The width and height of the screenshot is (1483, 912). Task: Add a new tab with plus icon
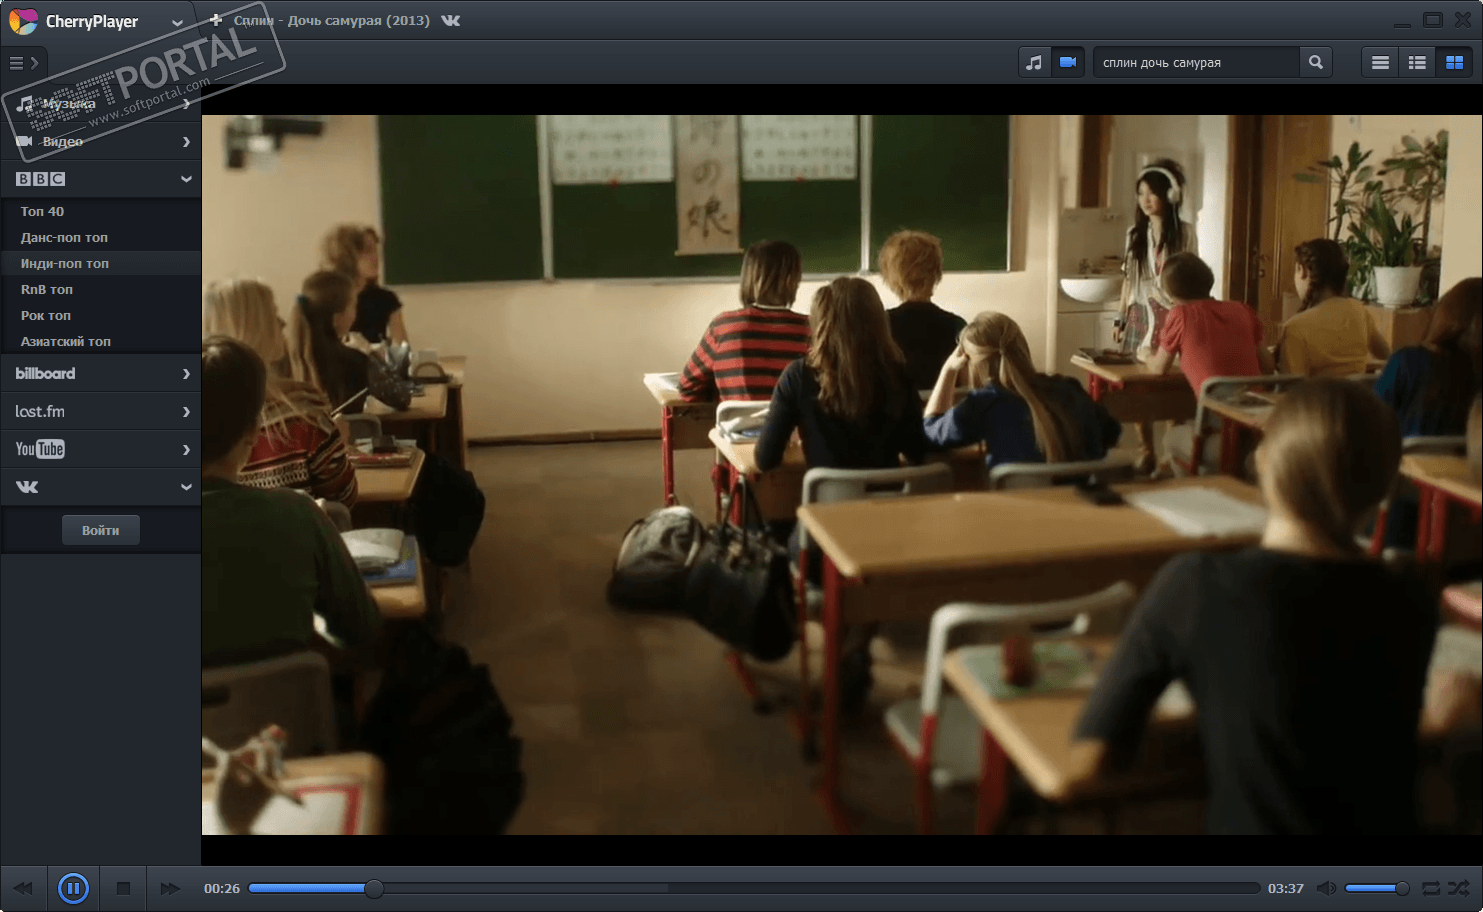point(215,20)
